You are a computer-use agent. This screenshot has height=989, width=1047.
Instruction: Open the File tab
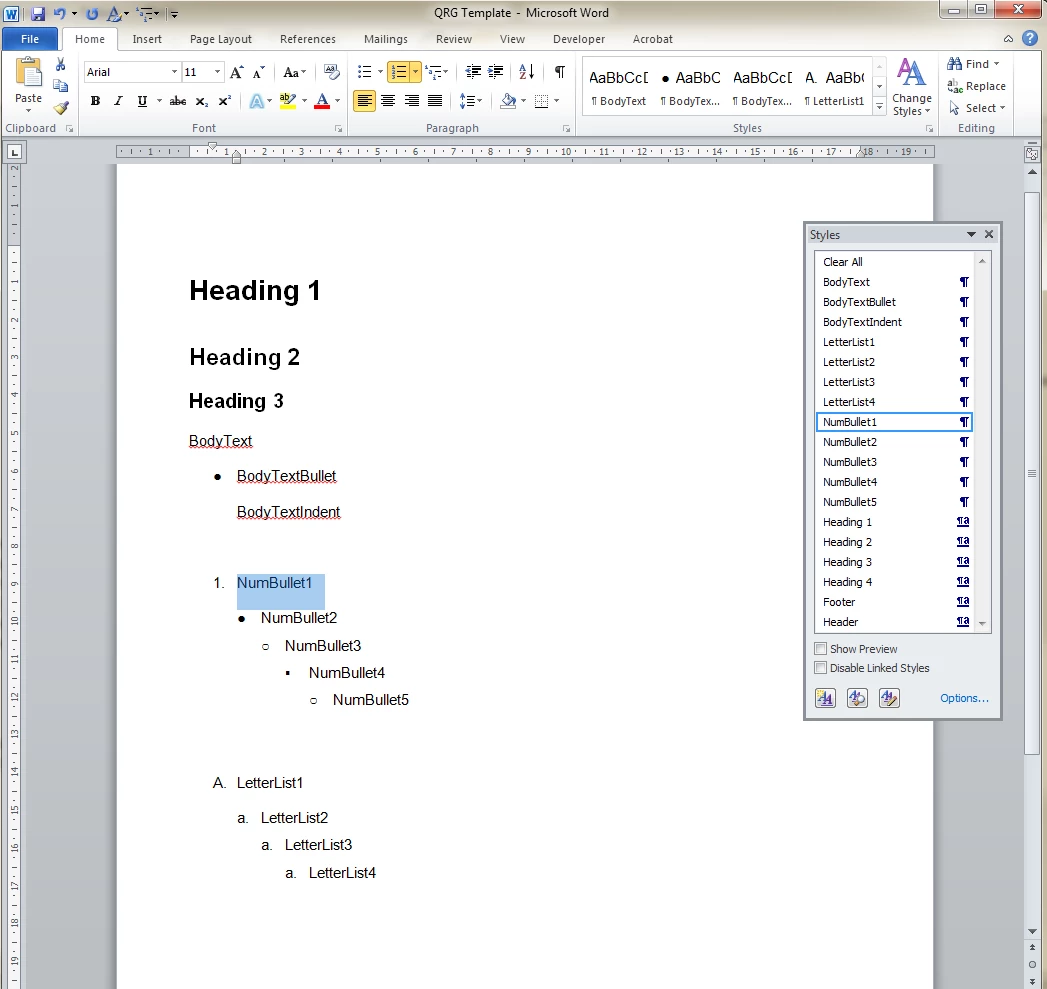coord(29,39)
